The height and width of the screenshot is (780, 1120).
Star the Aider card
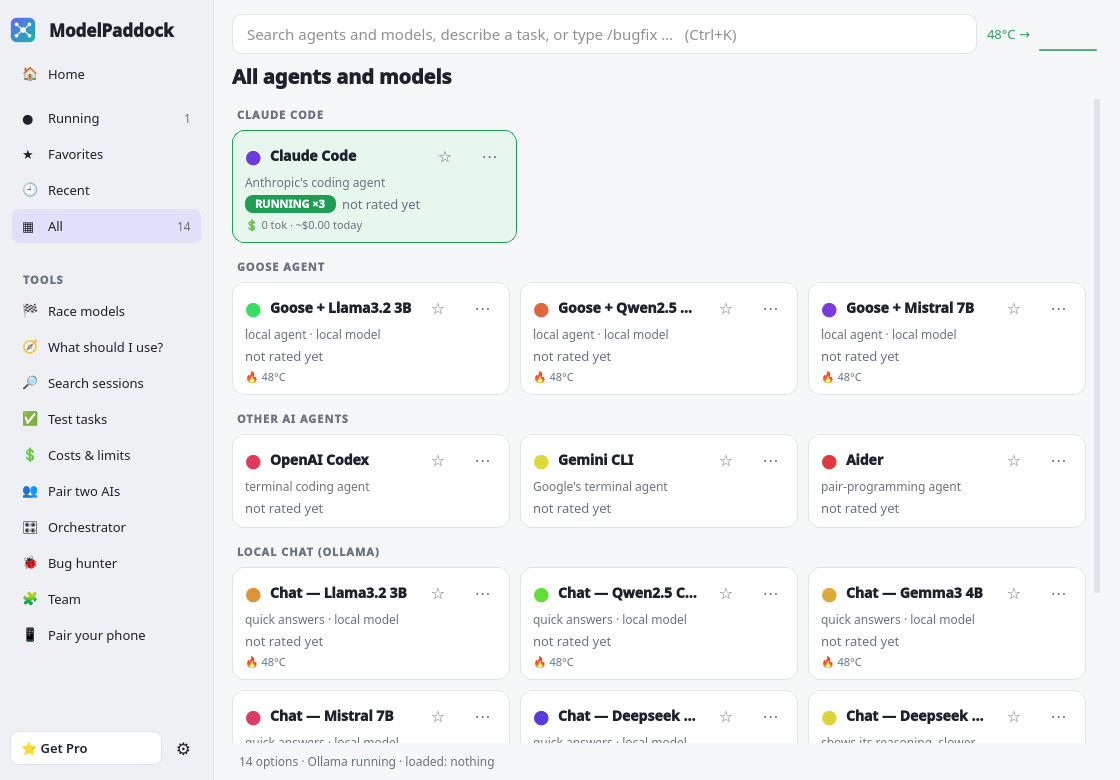[1014, 461]
